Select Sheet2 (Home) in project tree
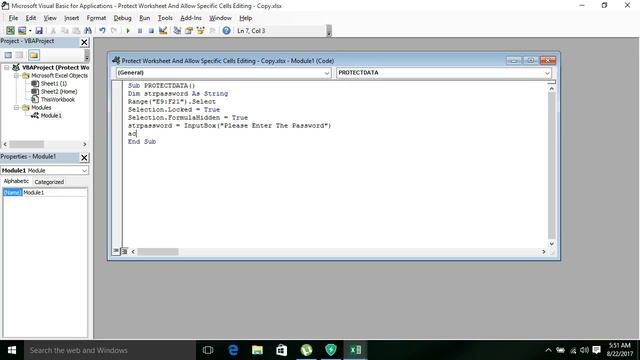The width and height of the screenshot is (640, 360). (x=59, y=92)
